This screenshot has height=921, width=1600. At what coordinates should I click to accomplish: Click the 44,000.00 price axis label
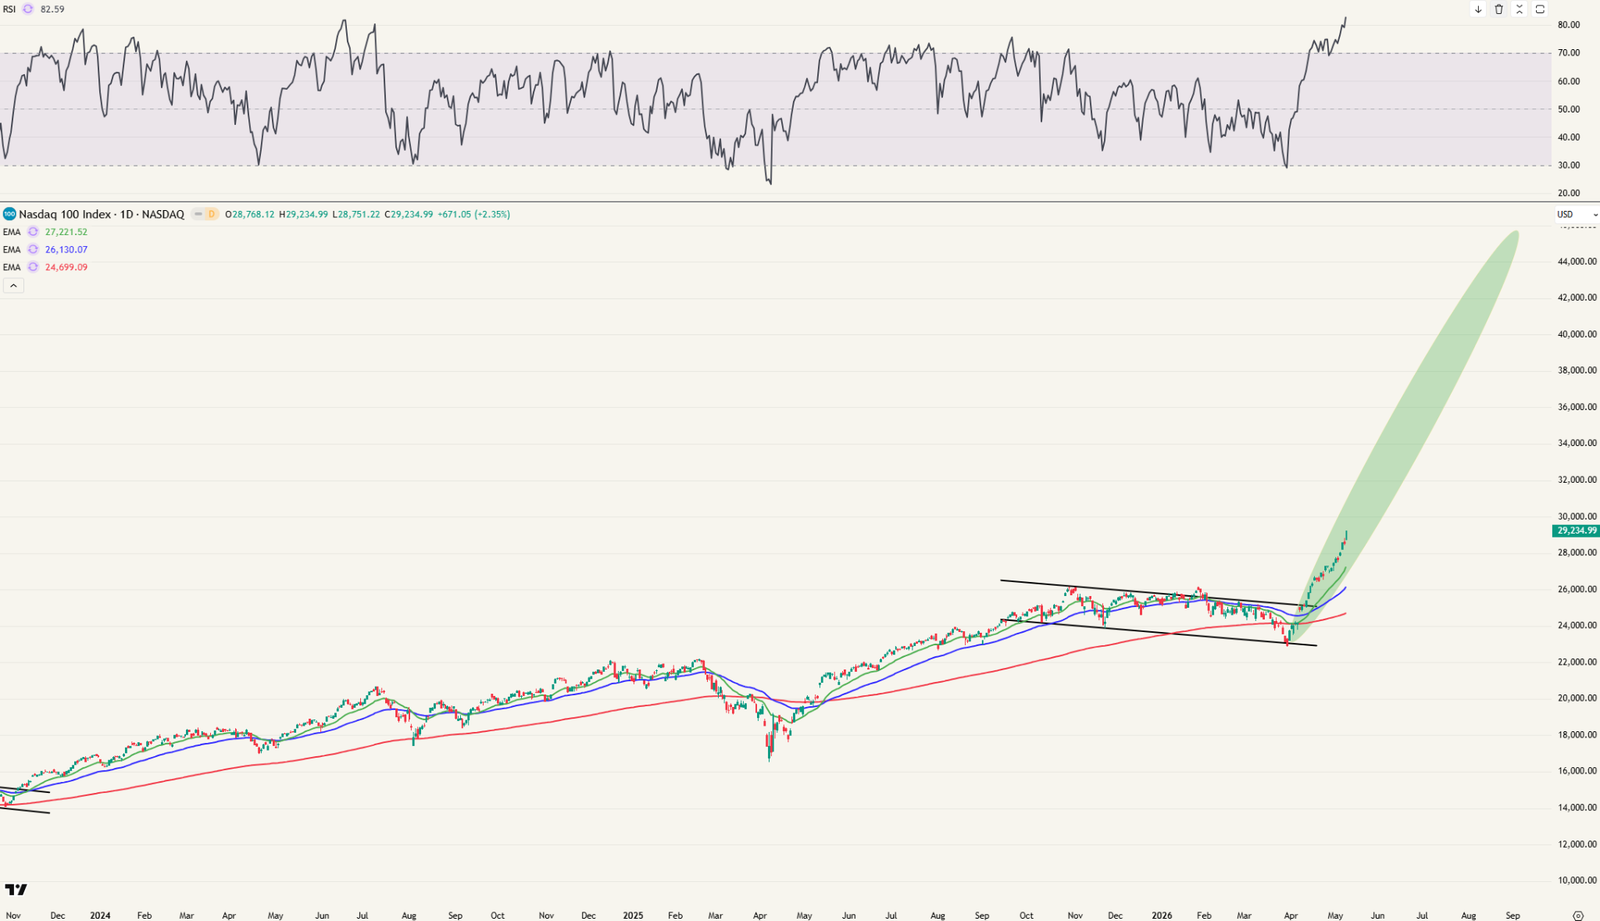[x=1577, y=262]
